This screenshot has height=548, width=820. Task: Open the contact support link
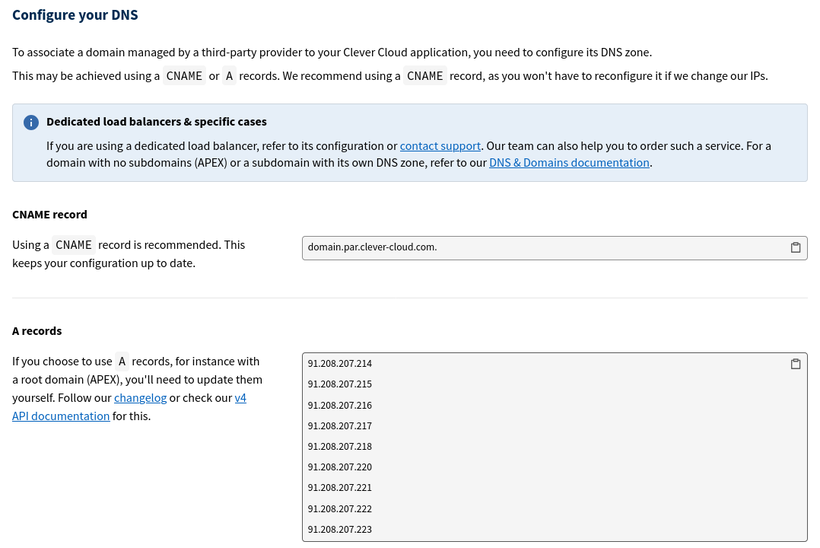click(x=440, y=146)
